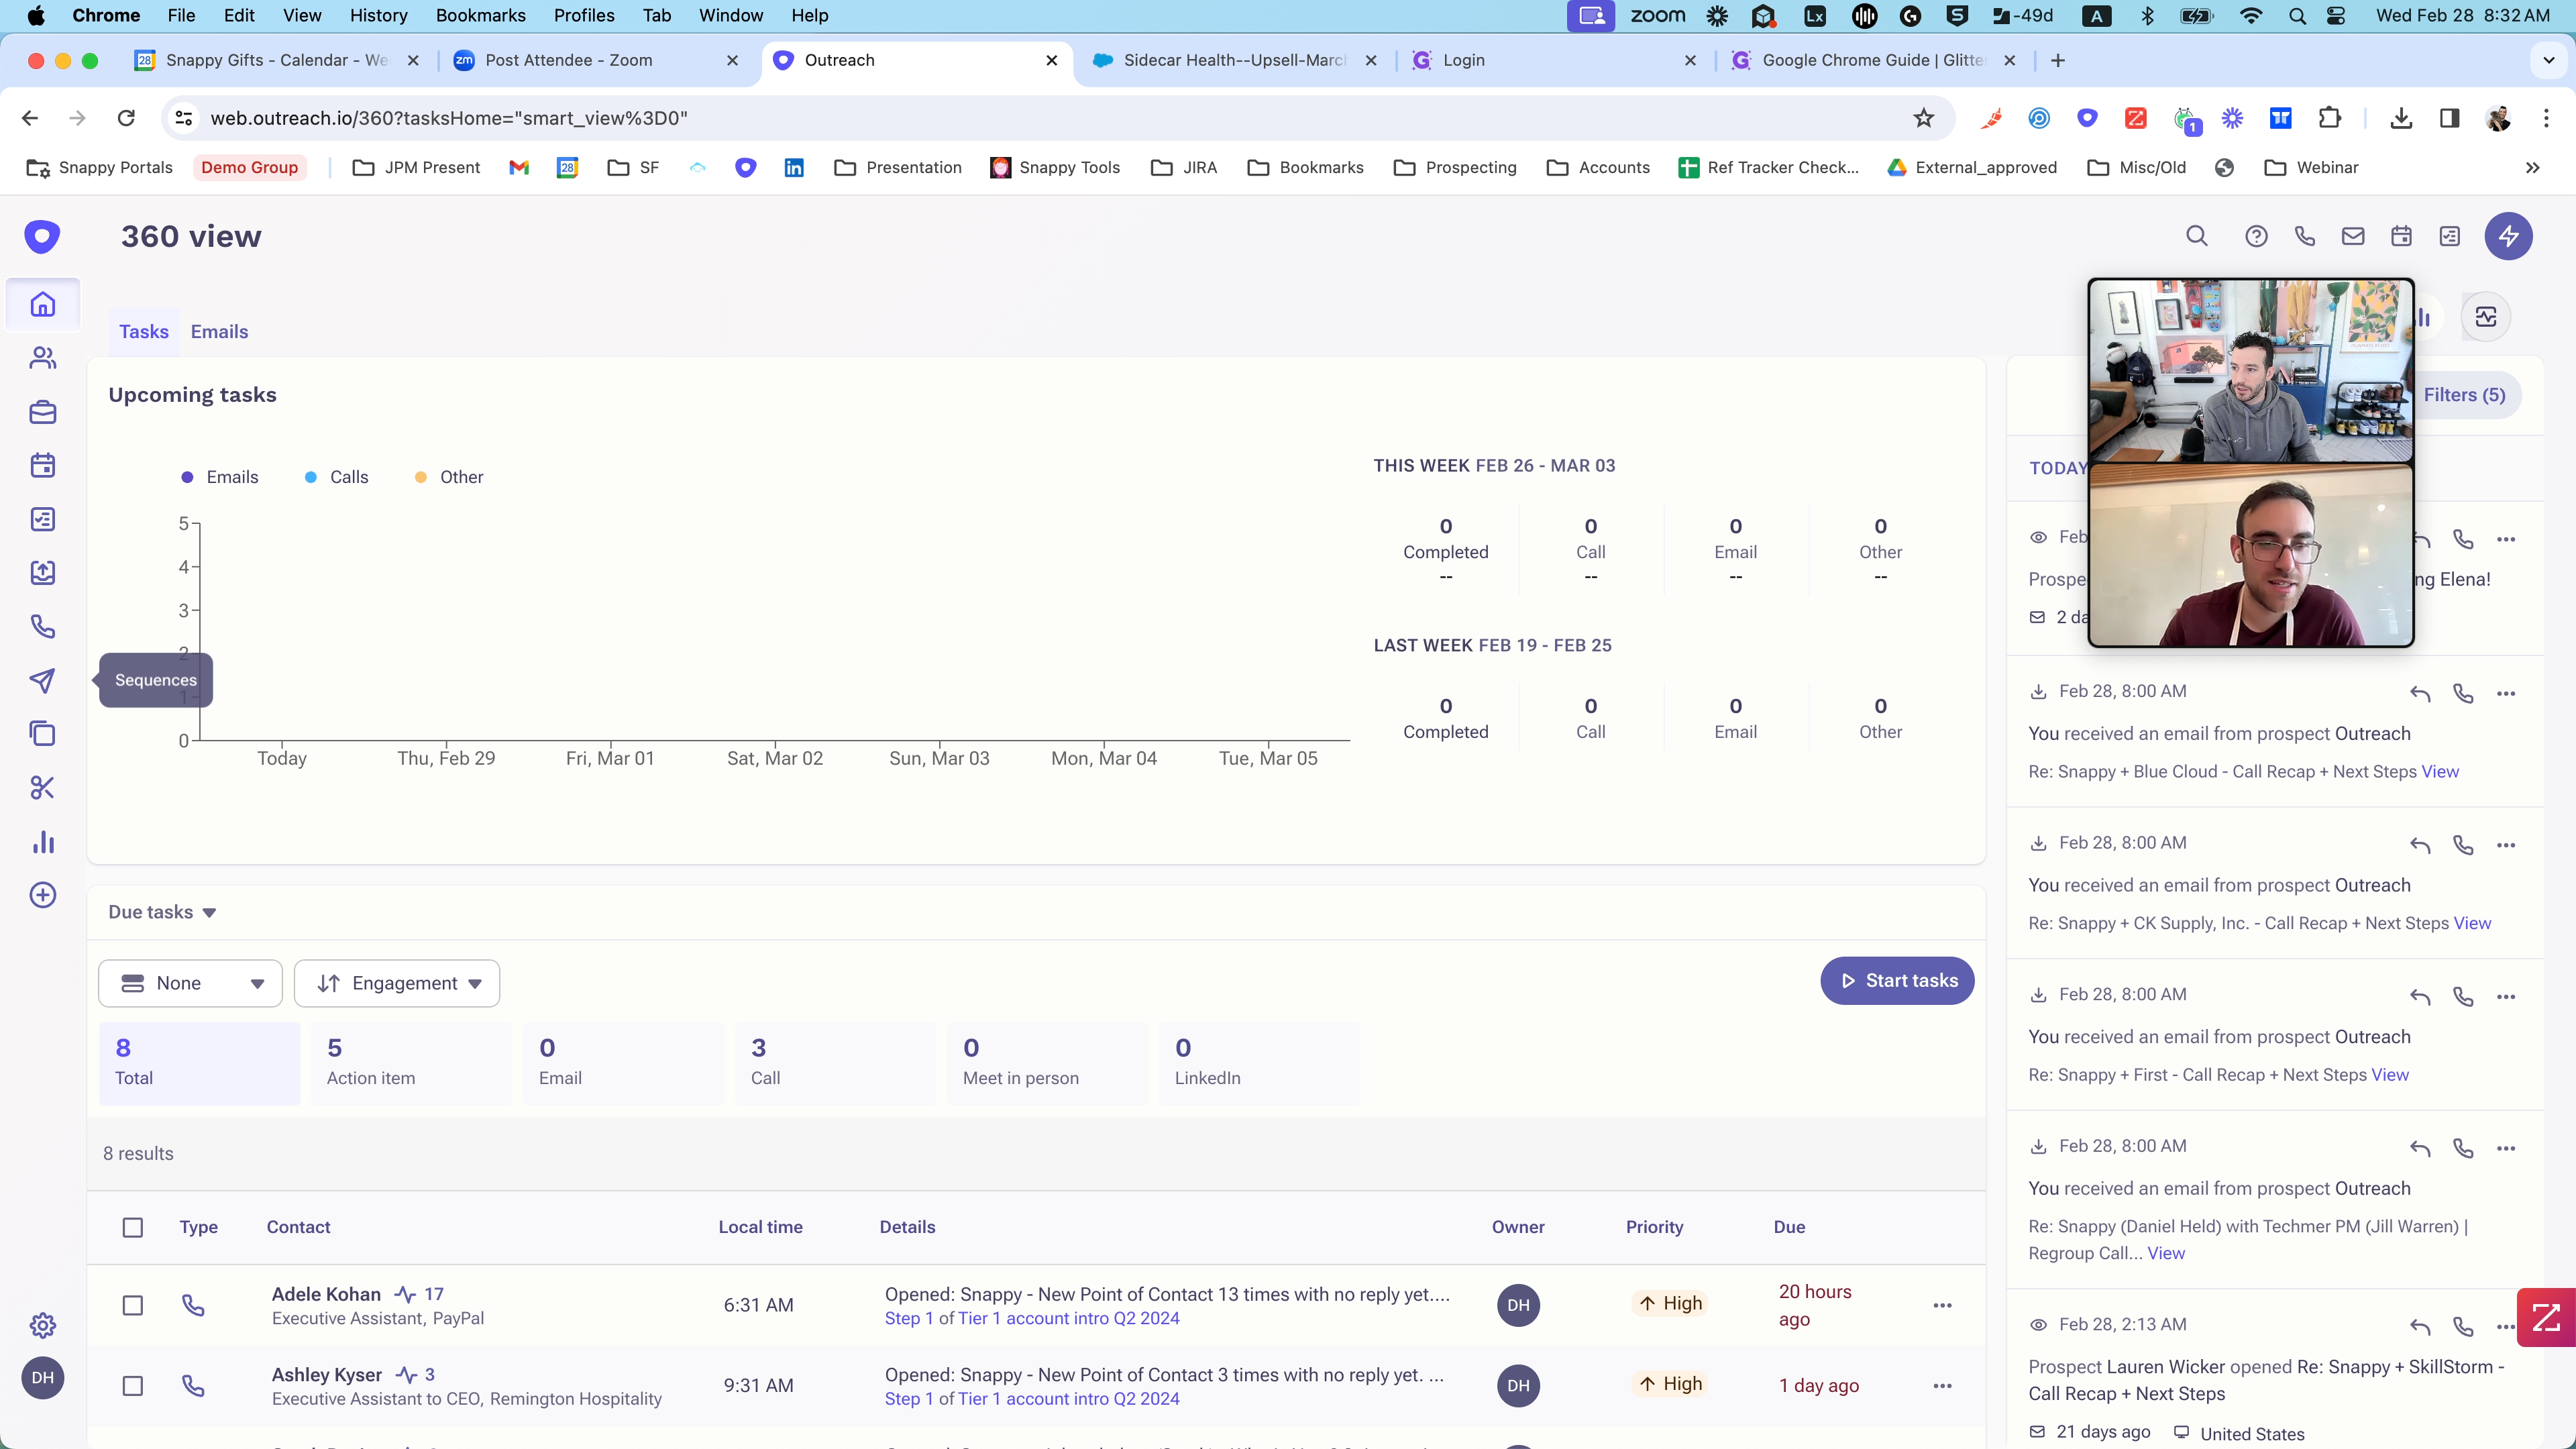Viewport: 2576px width, 1449px height.
Task: Open the Sequences paper-plane icon in sidebar
Action: [x=42, y=681]
